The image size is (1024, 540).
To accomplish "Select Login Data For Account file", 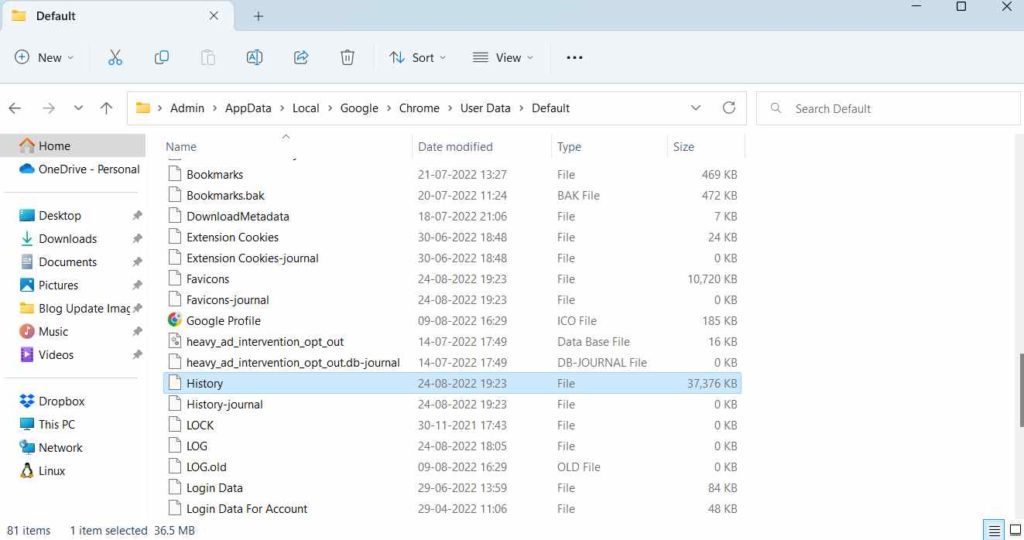I will pos(452,509).
